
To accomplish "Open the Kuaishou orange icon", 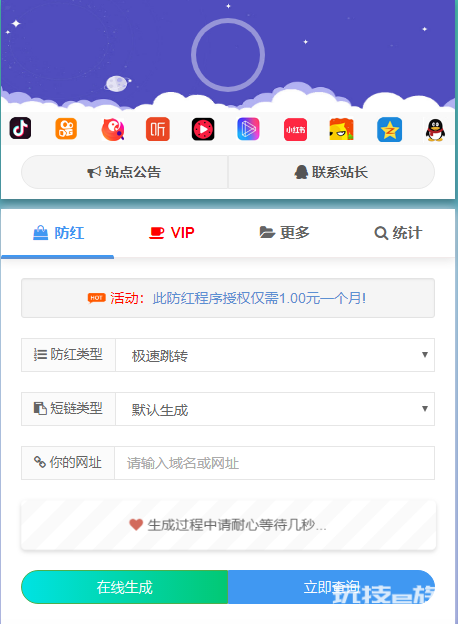I will (66, 129).
